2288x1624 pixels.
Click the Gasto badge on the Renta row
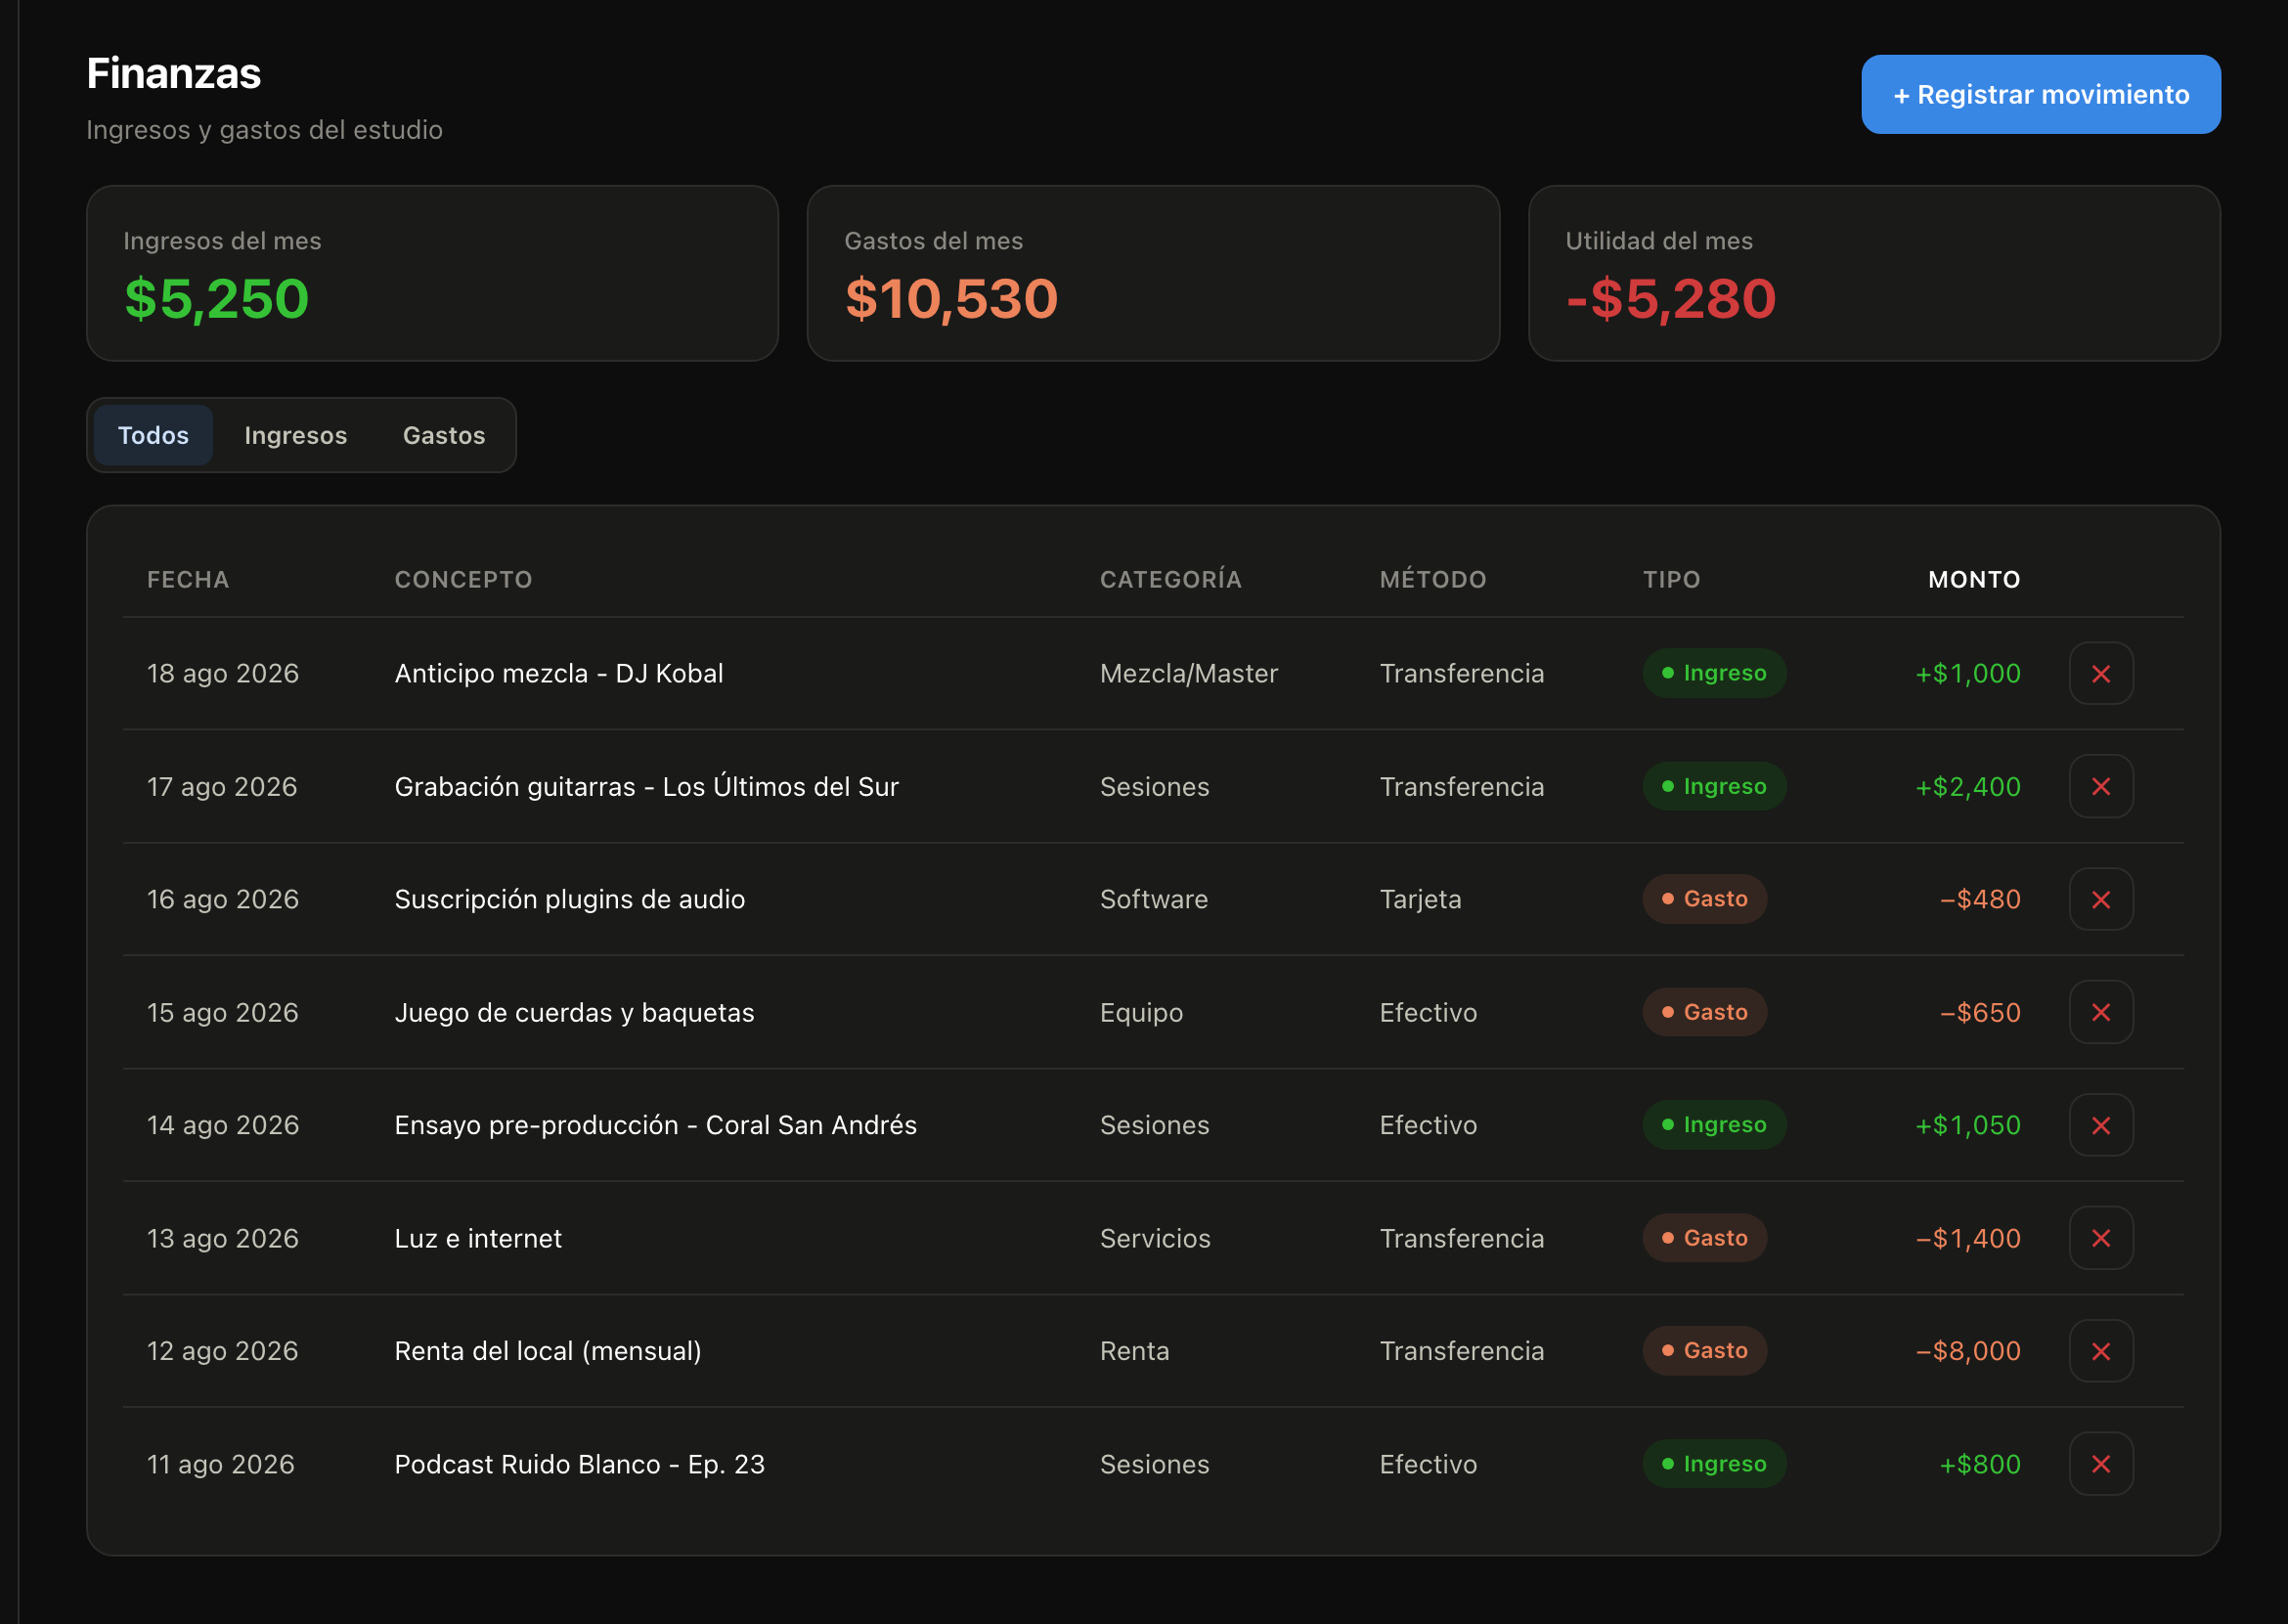pyautogui.click(x=1704, y=1351)
